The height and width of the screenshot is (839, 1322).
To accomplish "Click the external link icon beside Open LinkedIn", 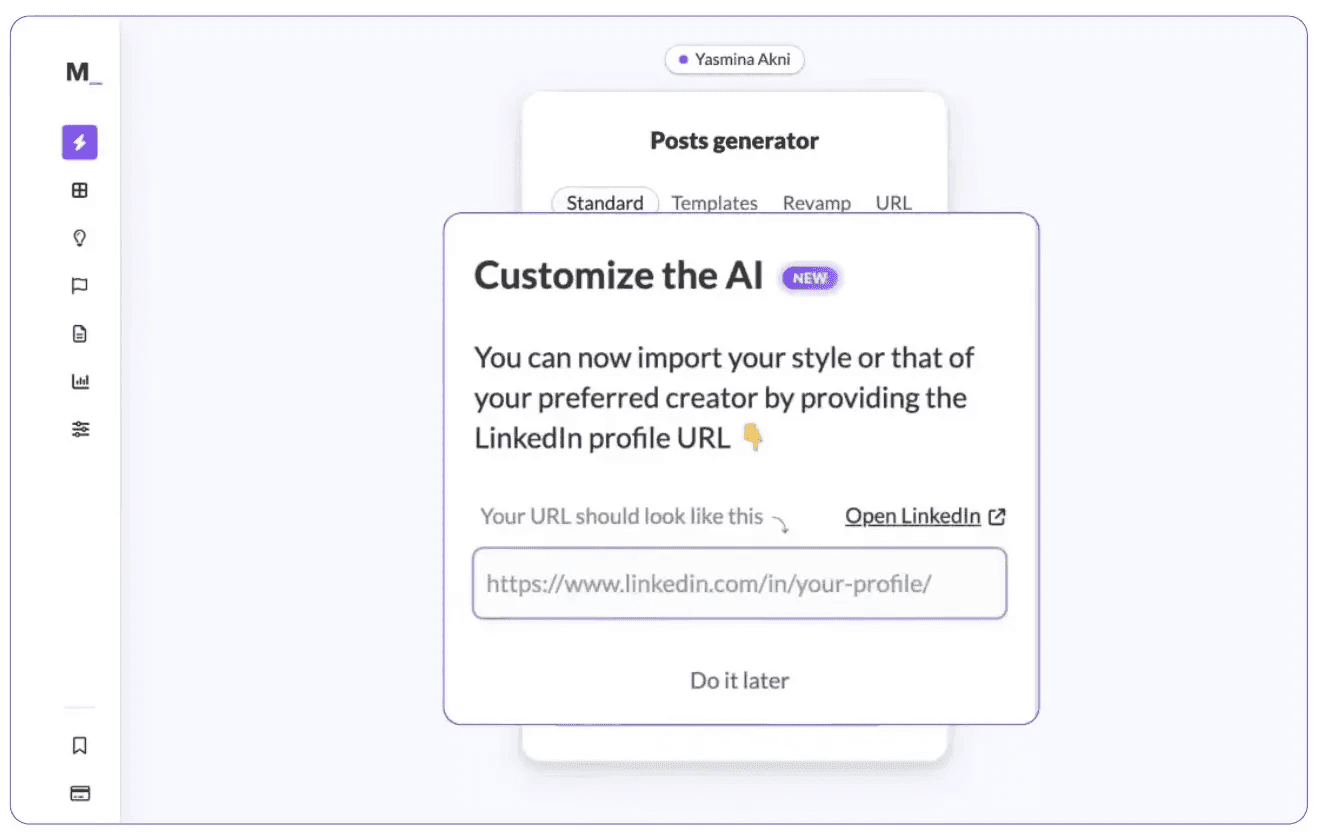I will click(x=996, y=516).
